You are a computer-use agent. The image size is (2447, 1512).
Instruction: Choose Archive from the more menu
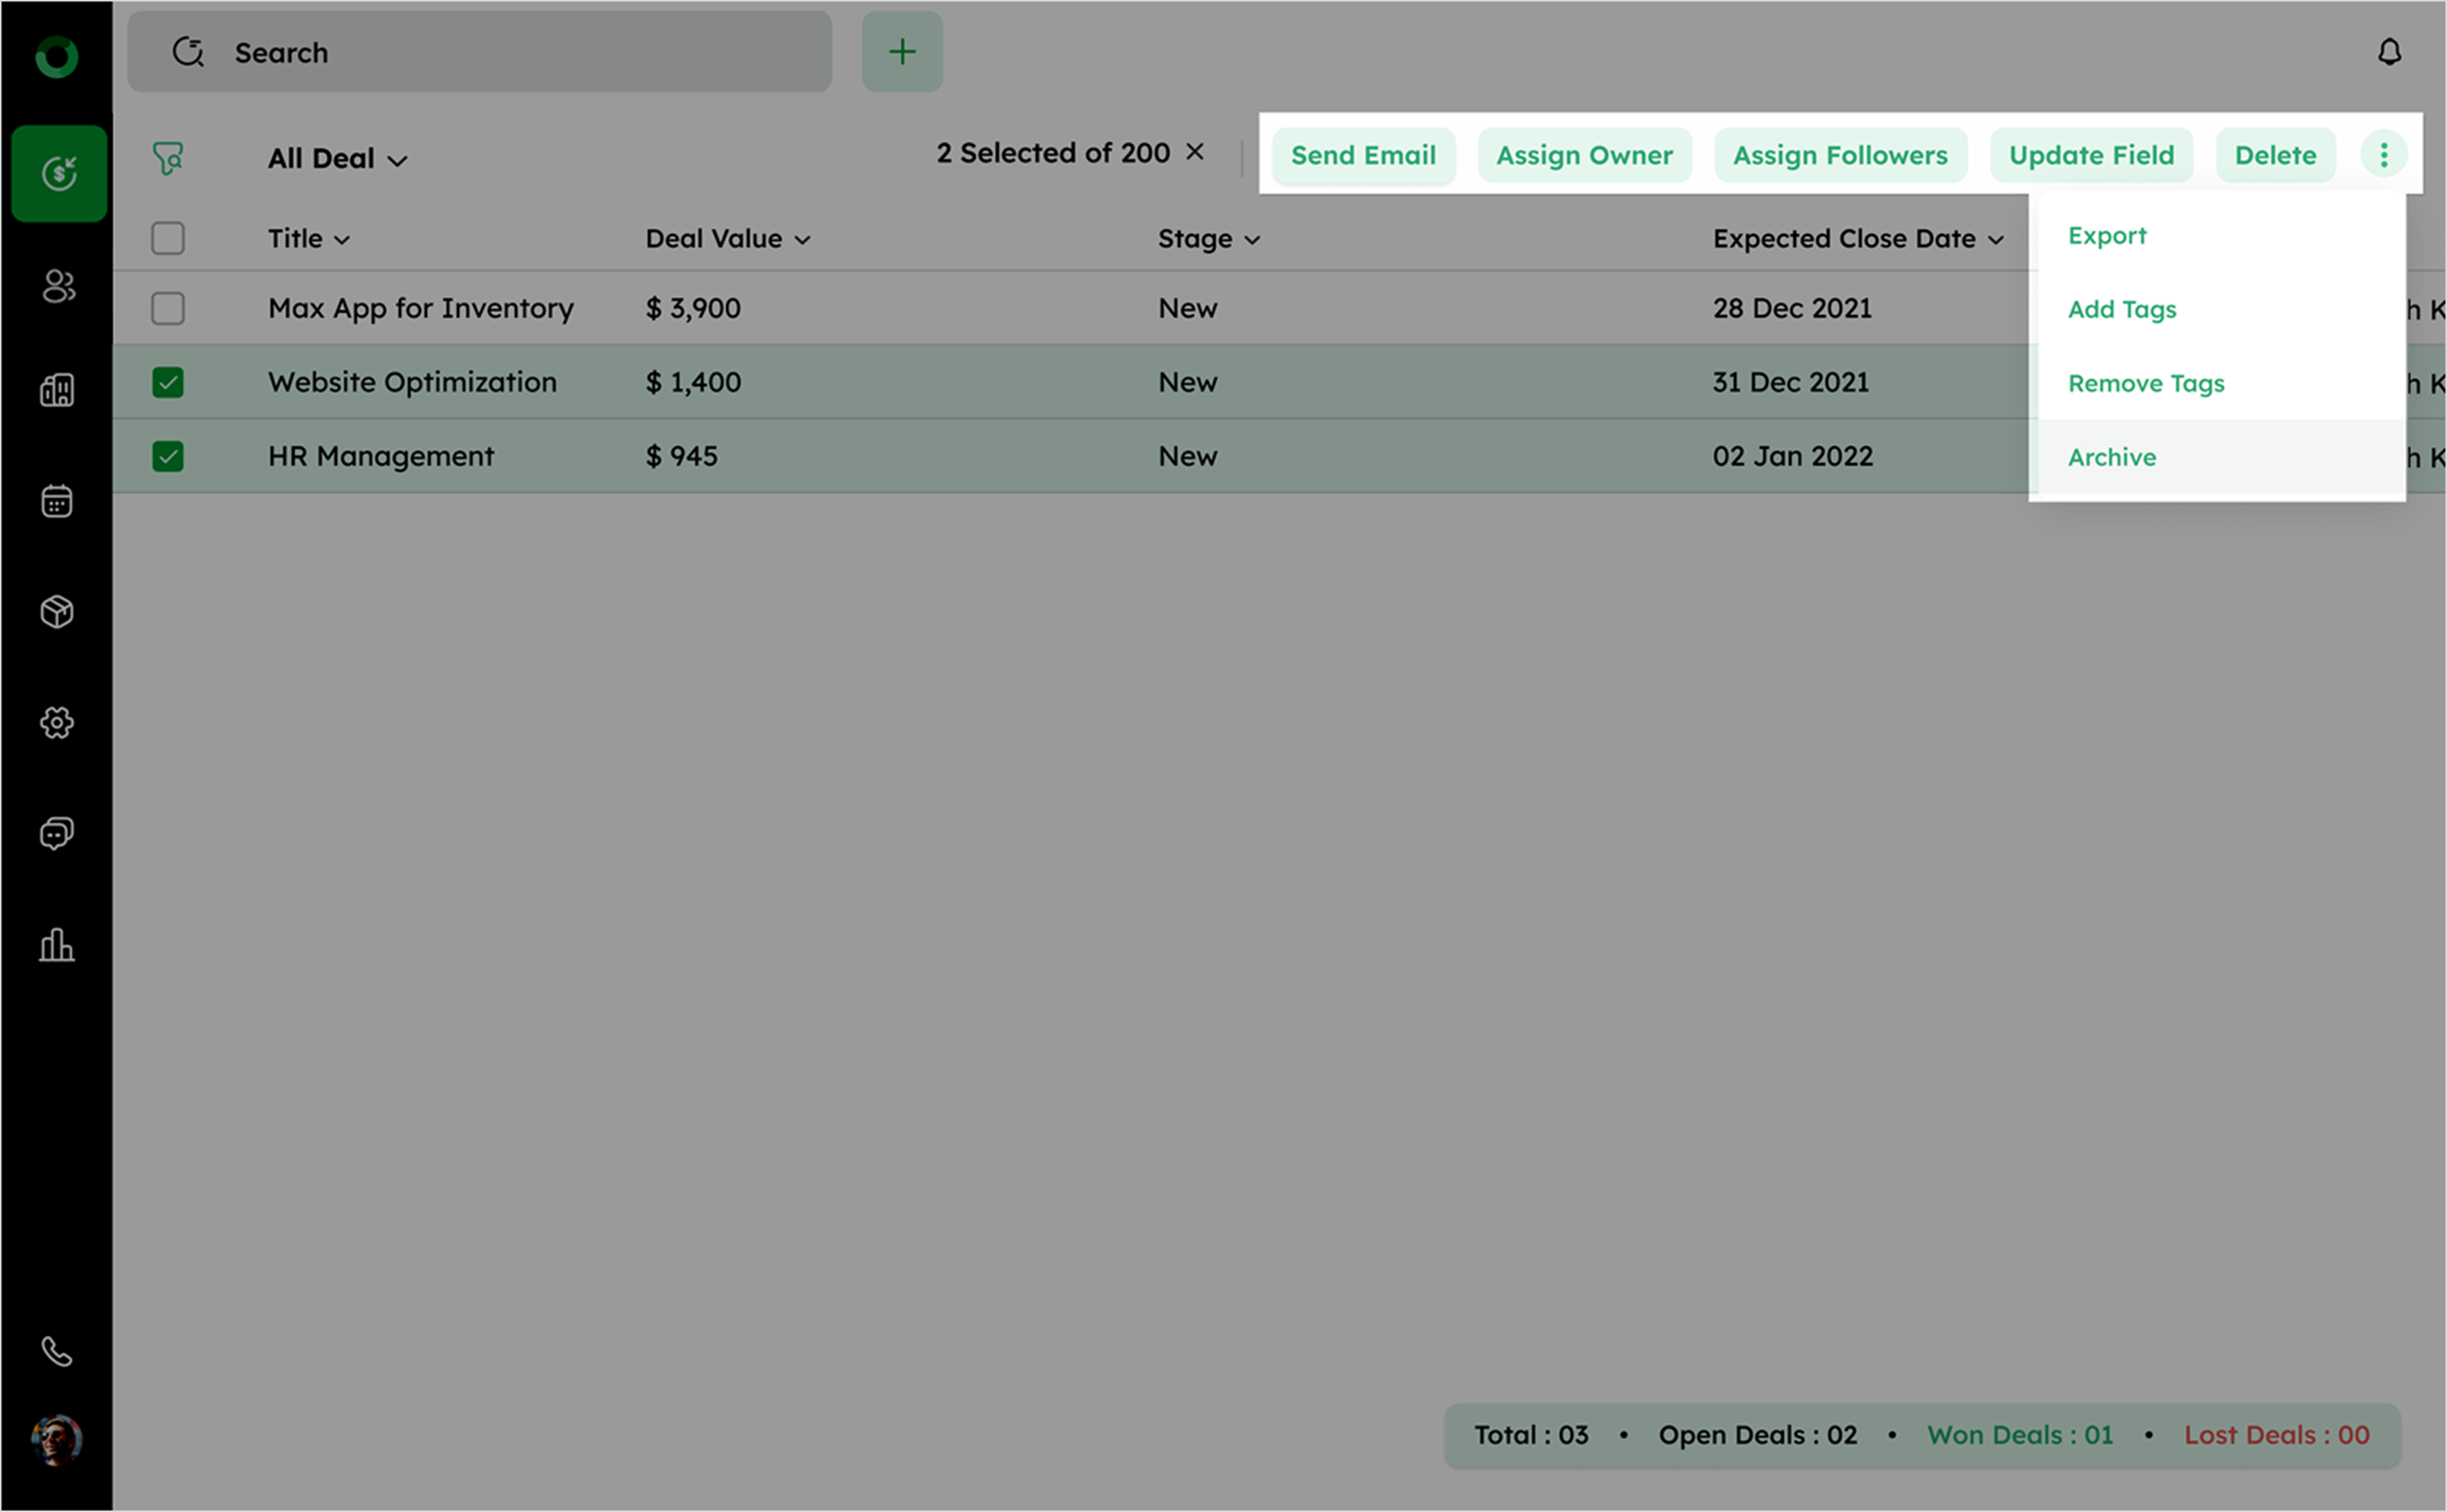point(2111,457)
